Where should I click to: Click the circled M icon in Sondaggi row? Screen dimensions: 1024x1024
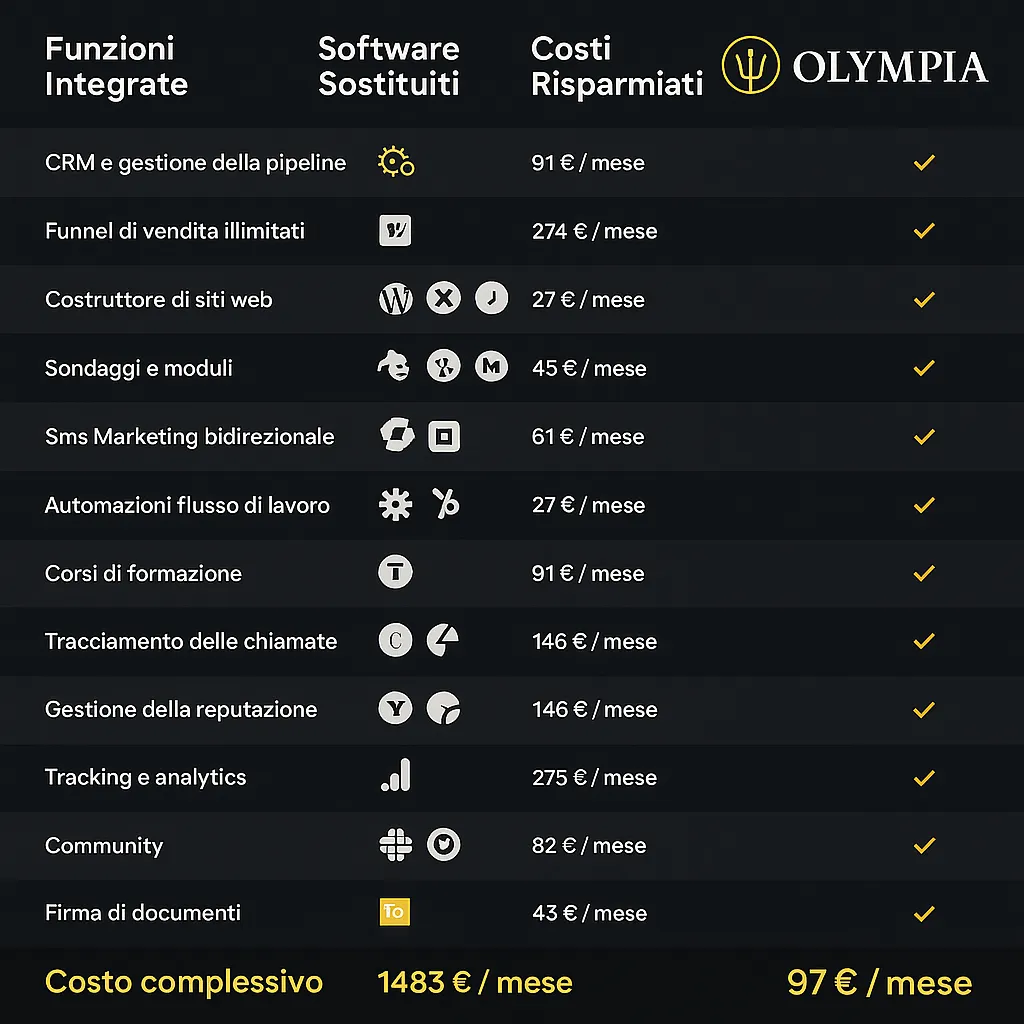point(491,367)
